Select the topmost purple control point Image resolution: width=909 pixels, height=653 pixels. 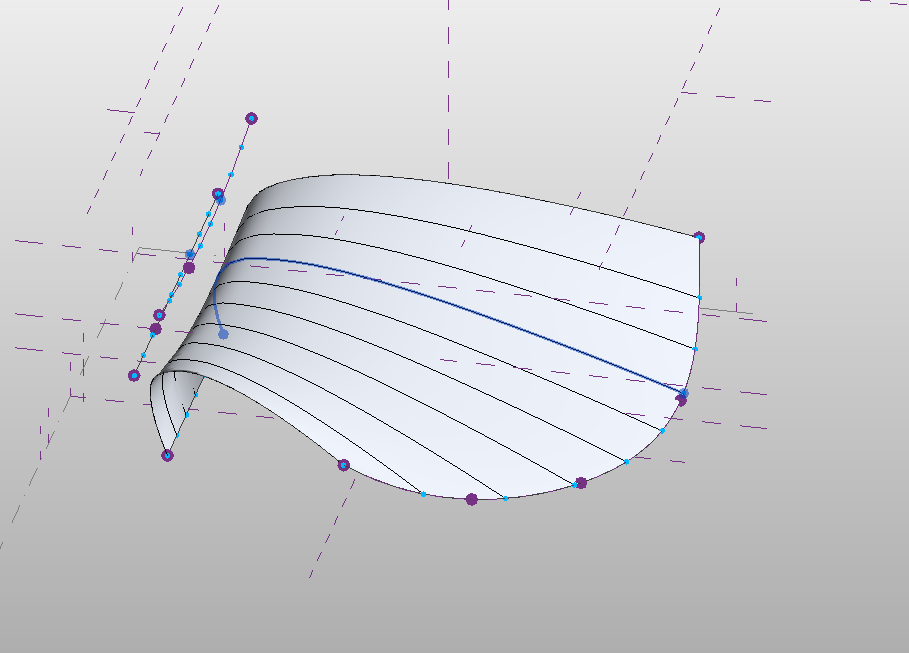coord(251,118)
